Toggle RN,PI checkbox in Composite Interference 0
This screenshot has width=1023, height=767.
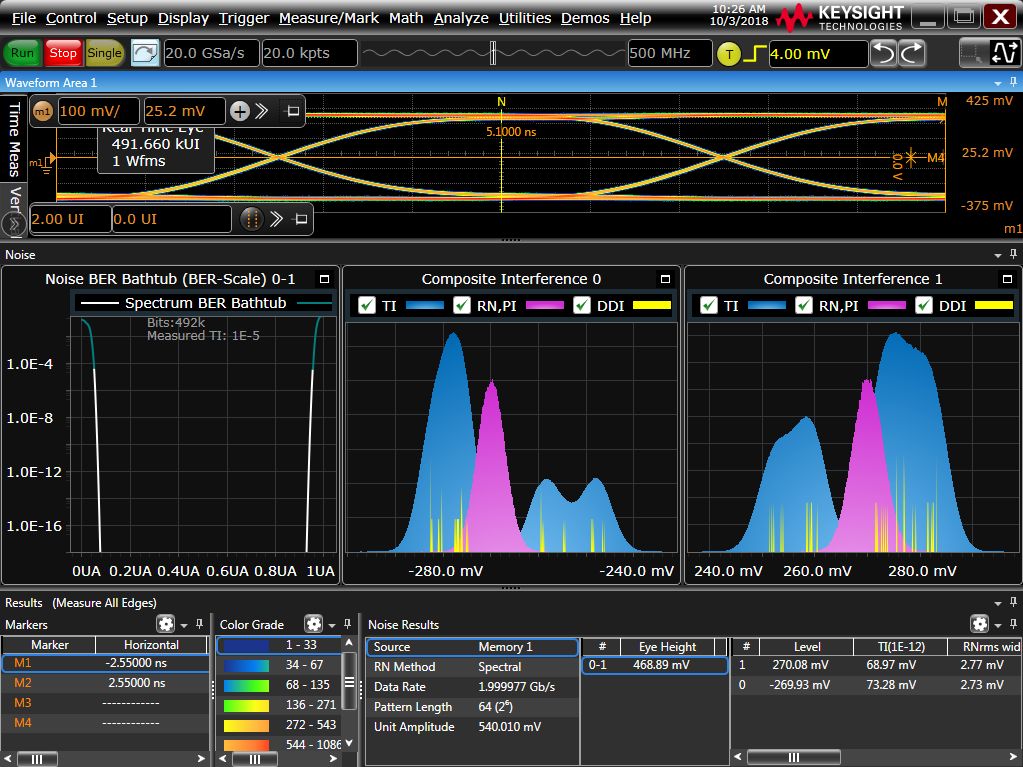463,305
